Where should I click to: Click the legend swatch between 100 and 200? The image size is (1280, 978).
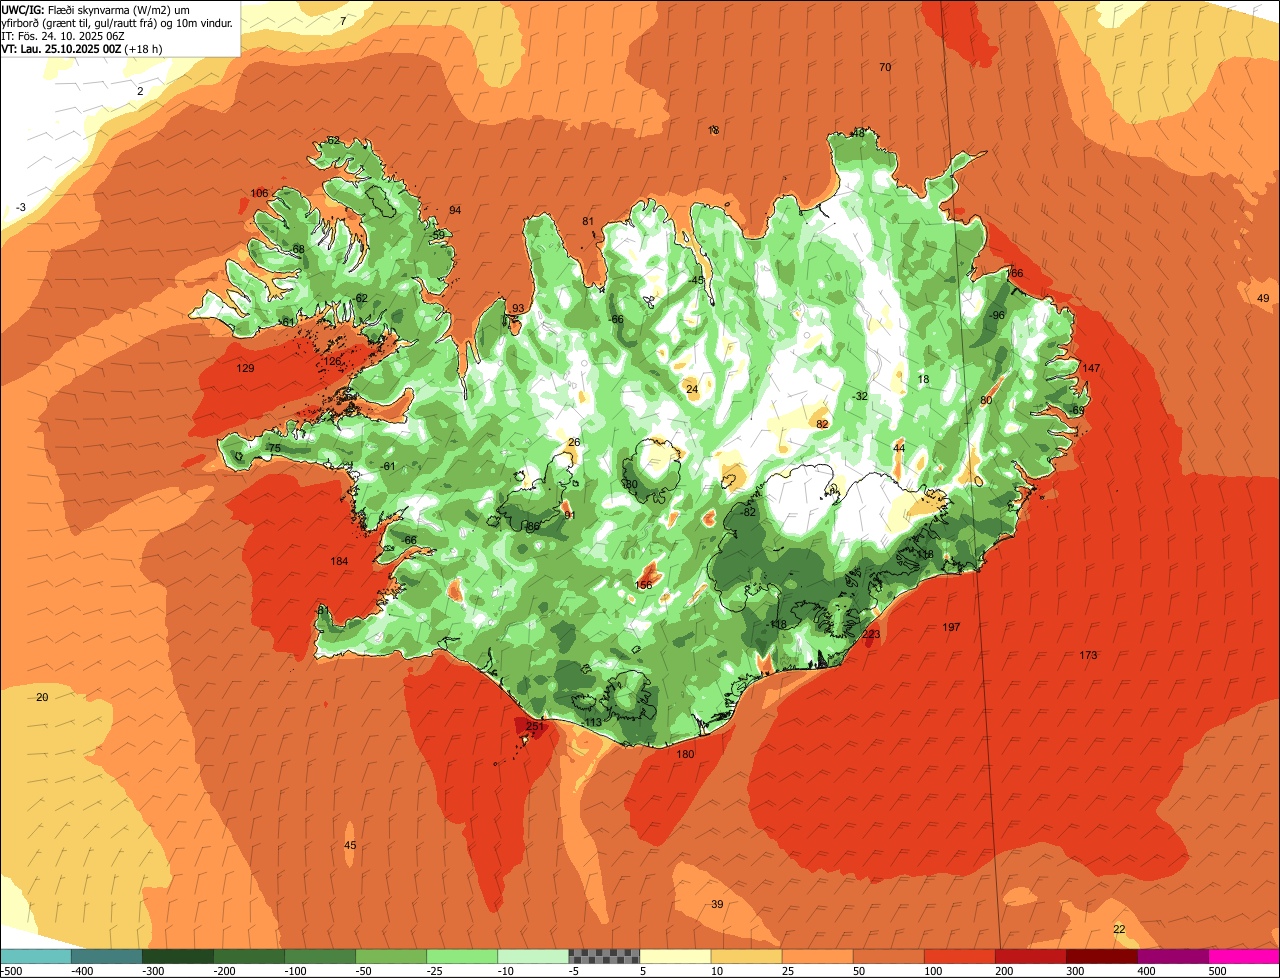click(959, 956)
